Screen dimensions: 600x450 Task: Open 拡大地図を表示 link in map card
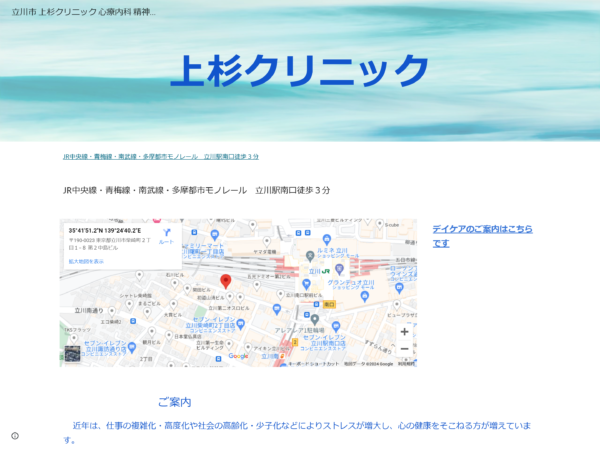[x=86, y=261]
